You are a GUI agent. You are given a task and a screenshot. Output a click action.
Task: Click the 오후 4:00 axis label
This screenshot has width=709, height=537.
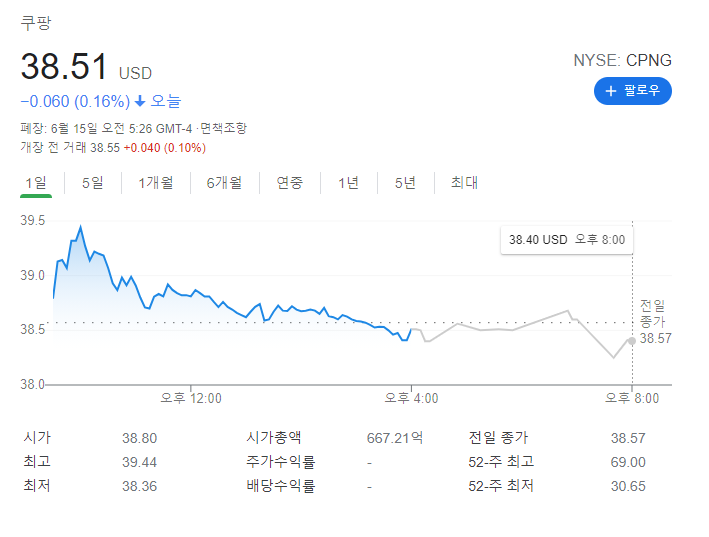pyautogui.click(x=411, y=398)
